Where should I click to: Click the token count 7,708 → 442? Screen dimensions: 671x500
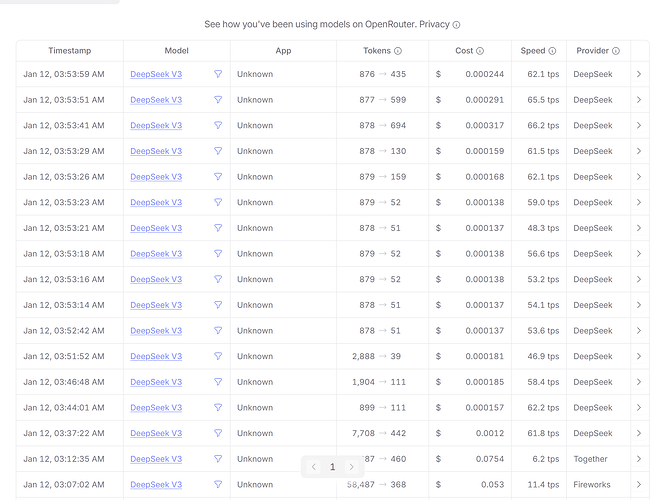[379, 433]
